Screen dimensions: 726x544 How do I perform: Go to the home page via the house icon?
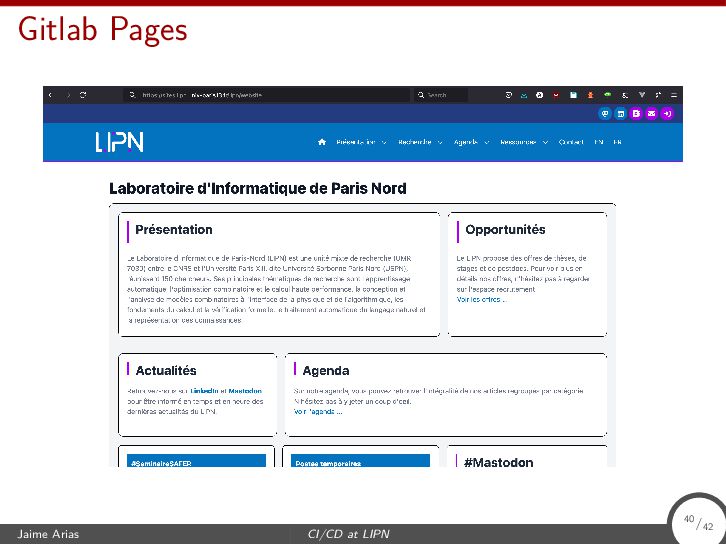(322, 142)
